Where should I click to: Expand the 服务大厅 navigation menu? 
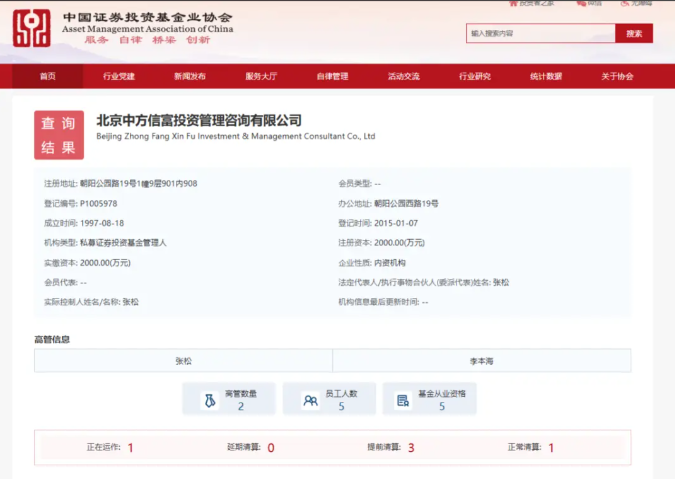click(261, 76)
